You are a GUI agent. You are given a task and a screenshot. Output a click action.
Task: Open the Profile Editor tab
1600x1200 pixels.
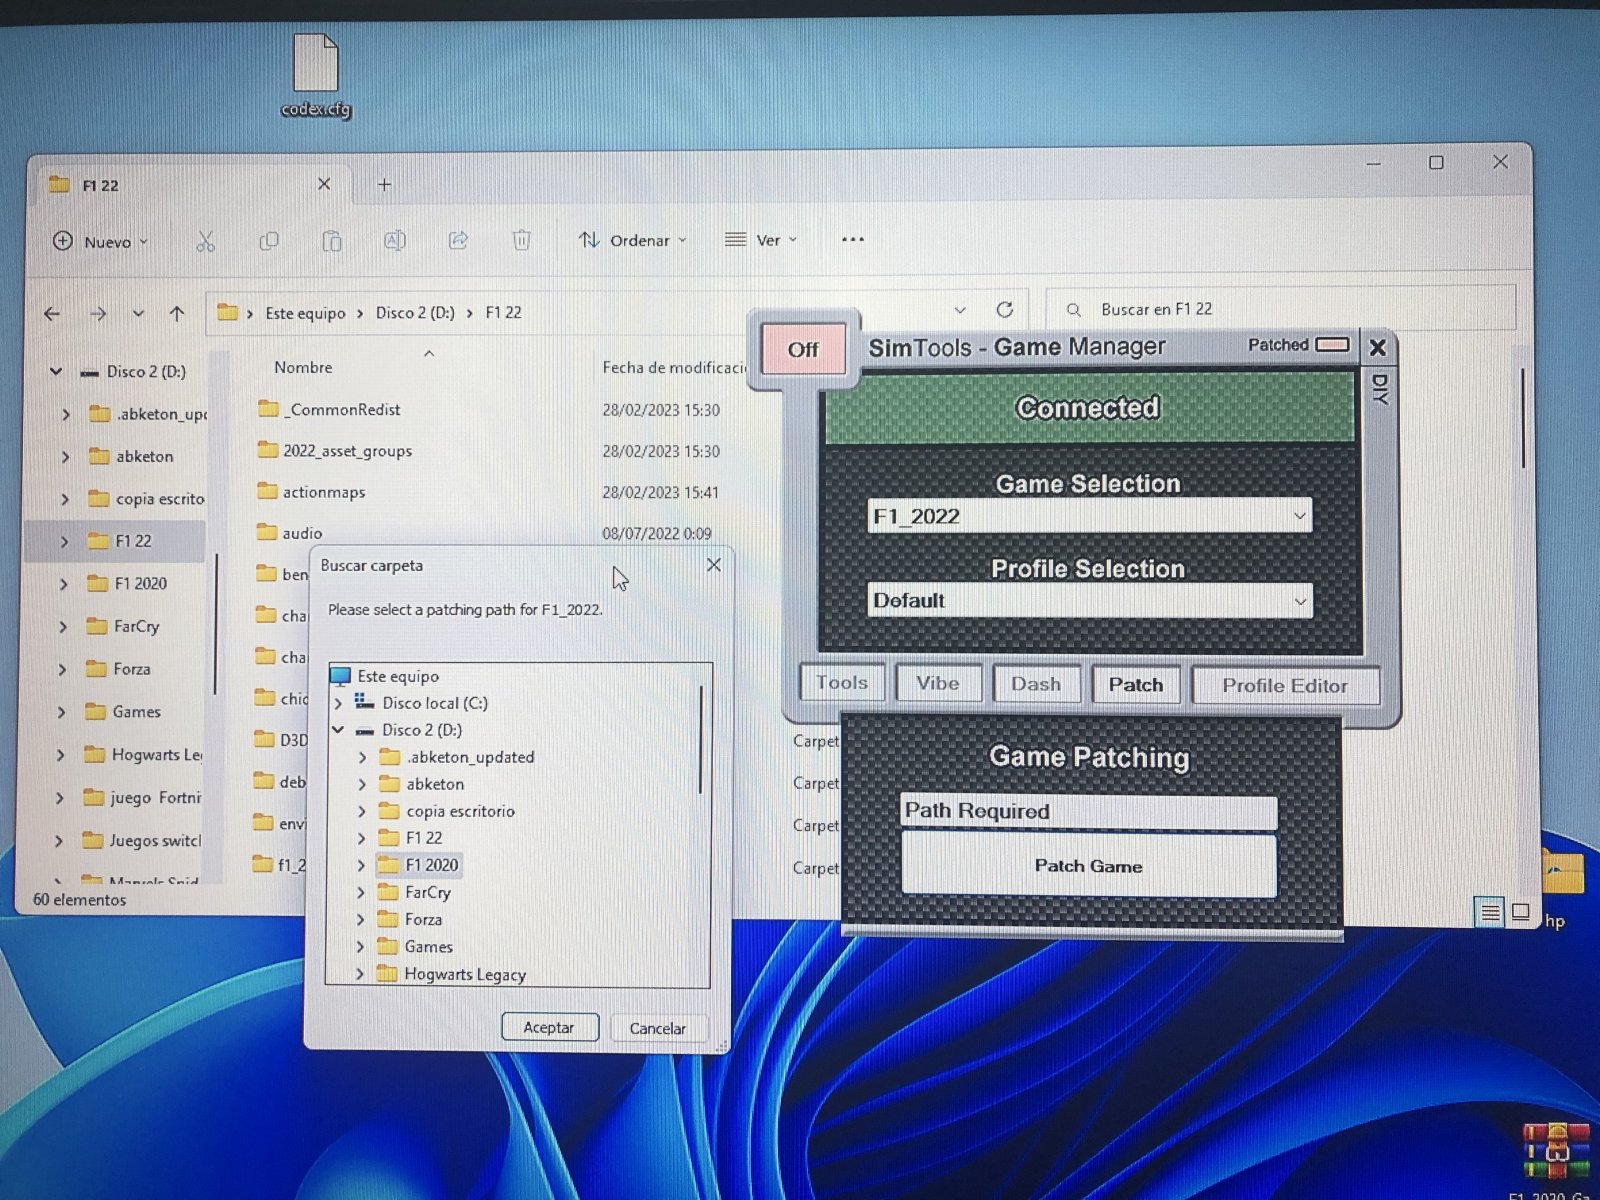pos(1285,686)
